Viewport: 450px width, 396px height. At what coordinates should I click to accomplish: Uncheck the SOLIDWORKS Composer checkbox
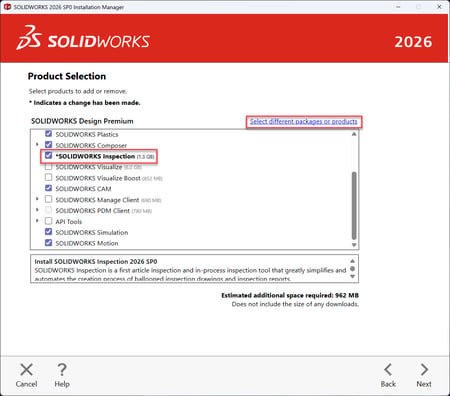(48, 145)
